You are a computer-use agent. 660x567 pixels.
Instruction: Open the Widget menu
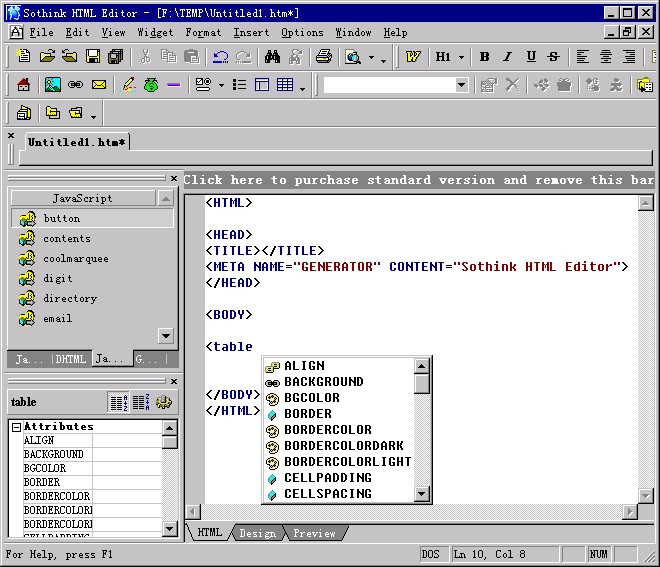coord(155,32)
